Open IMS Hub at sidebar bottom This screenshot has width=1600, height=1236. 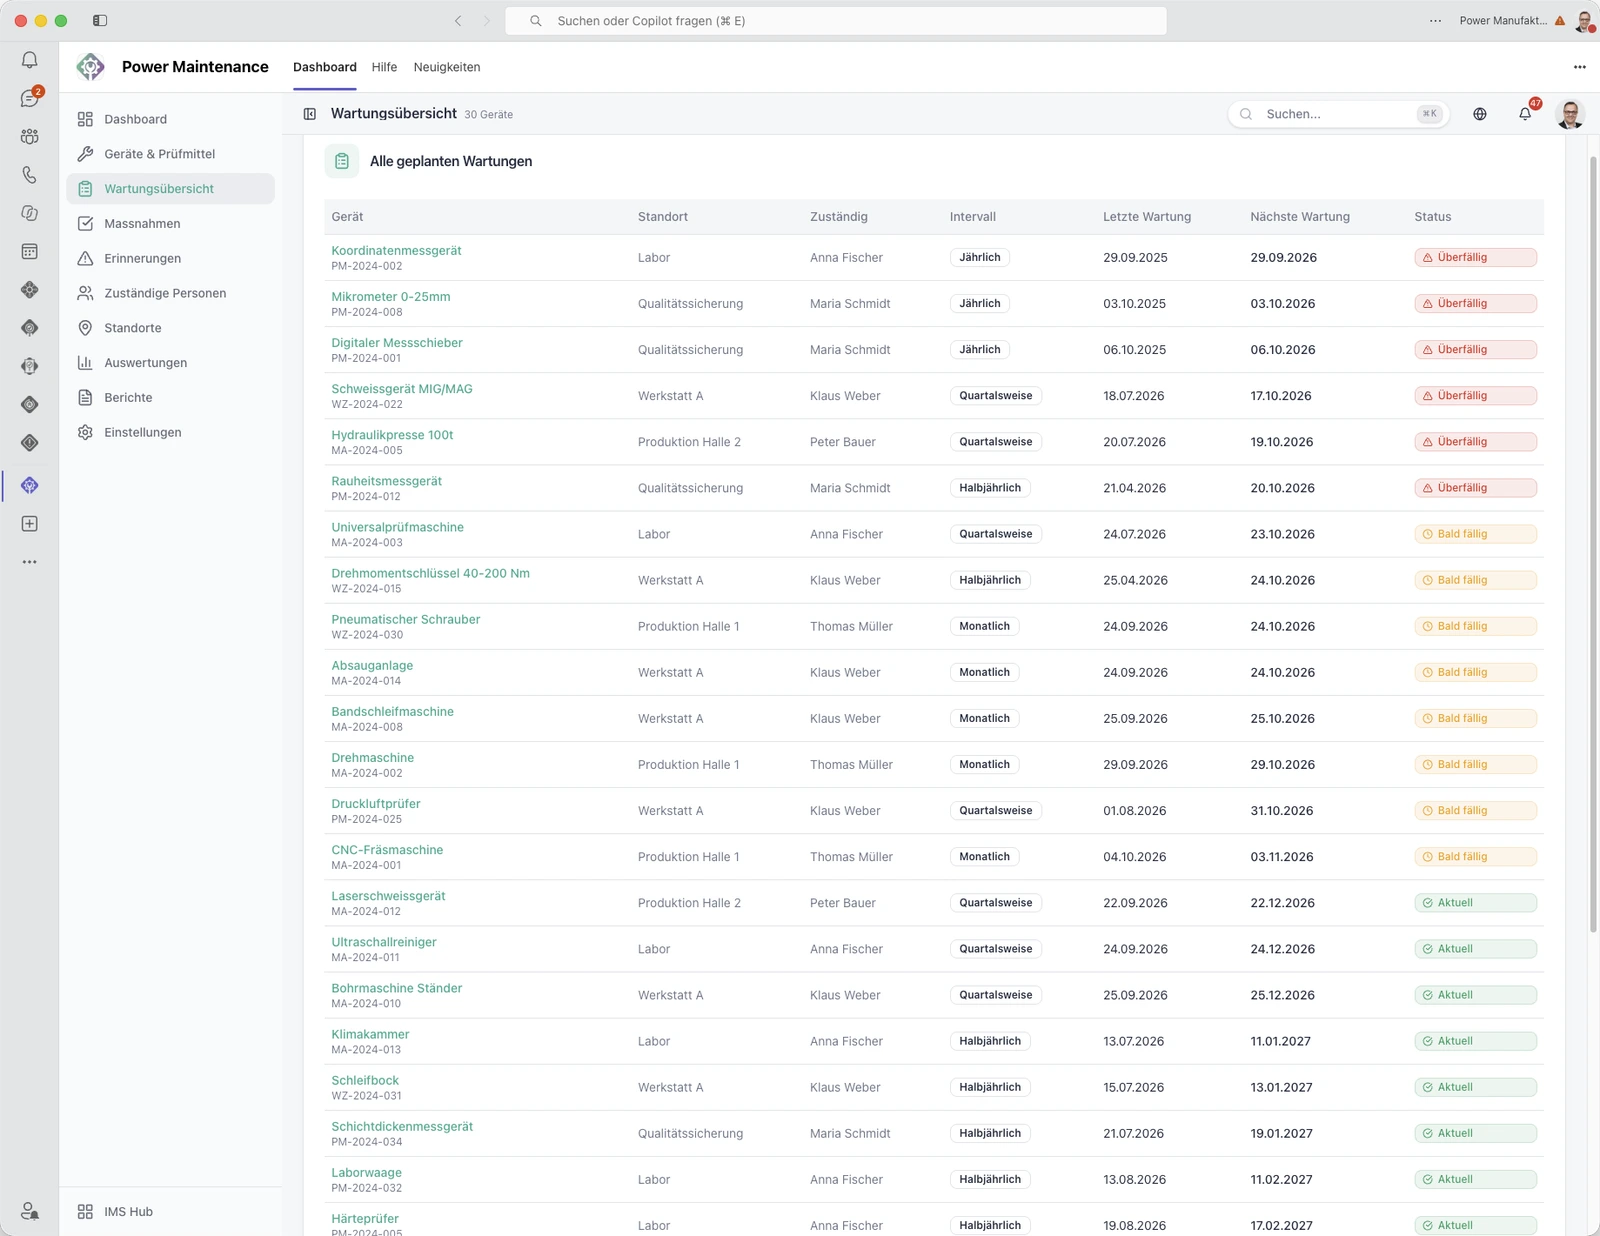(170, 1212)
